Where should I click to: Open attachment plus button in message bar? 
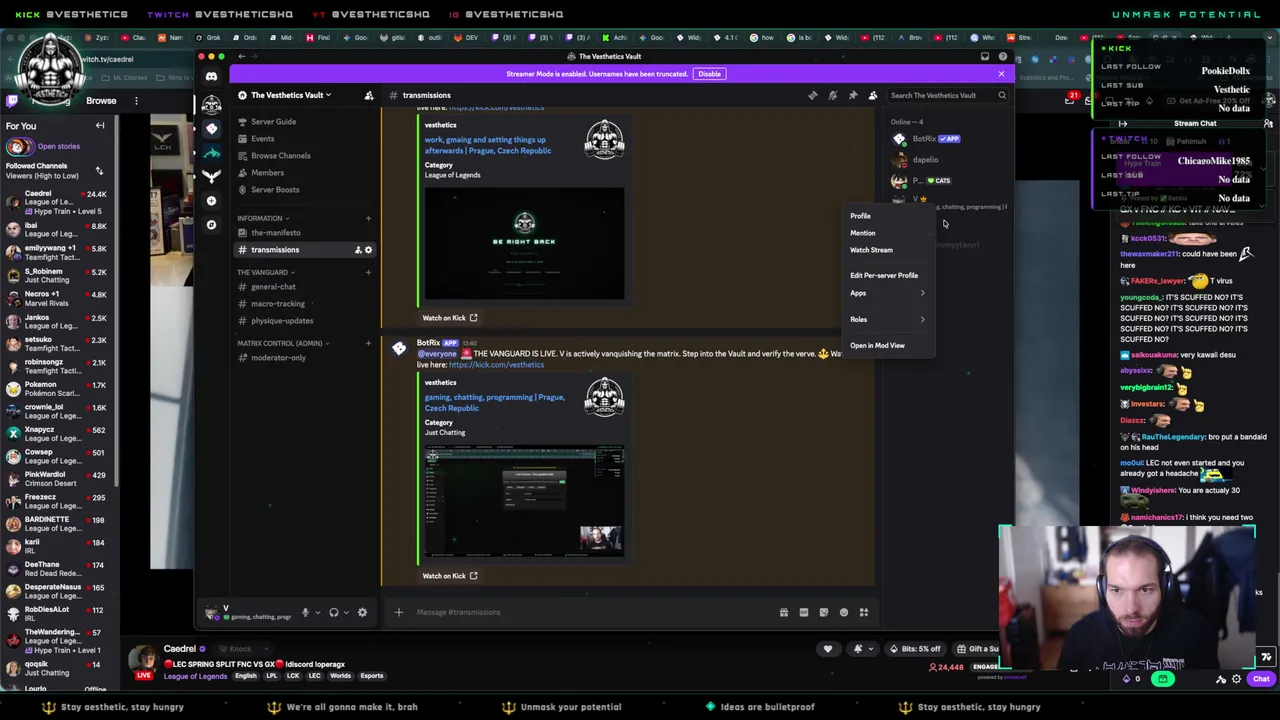[x=398, y=612]
